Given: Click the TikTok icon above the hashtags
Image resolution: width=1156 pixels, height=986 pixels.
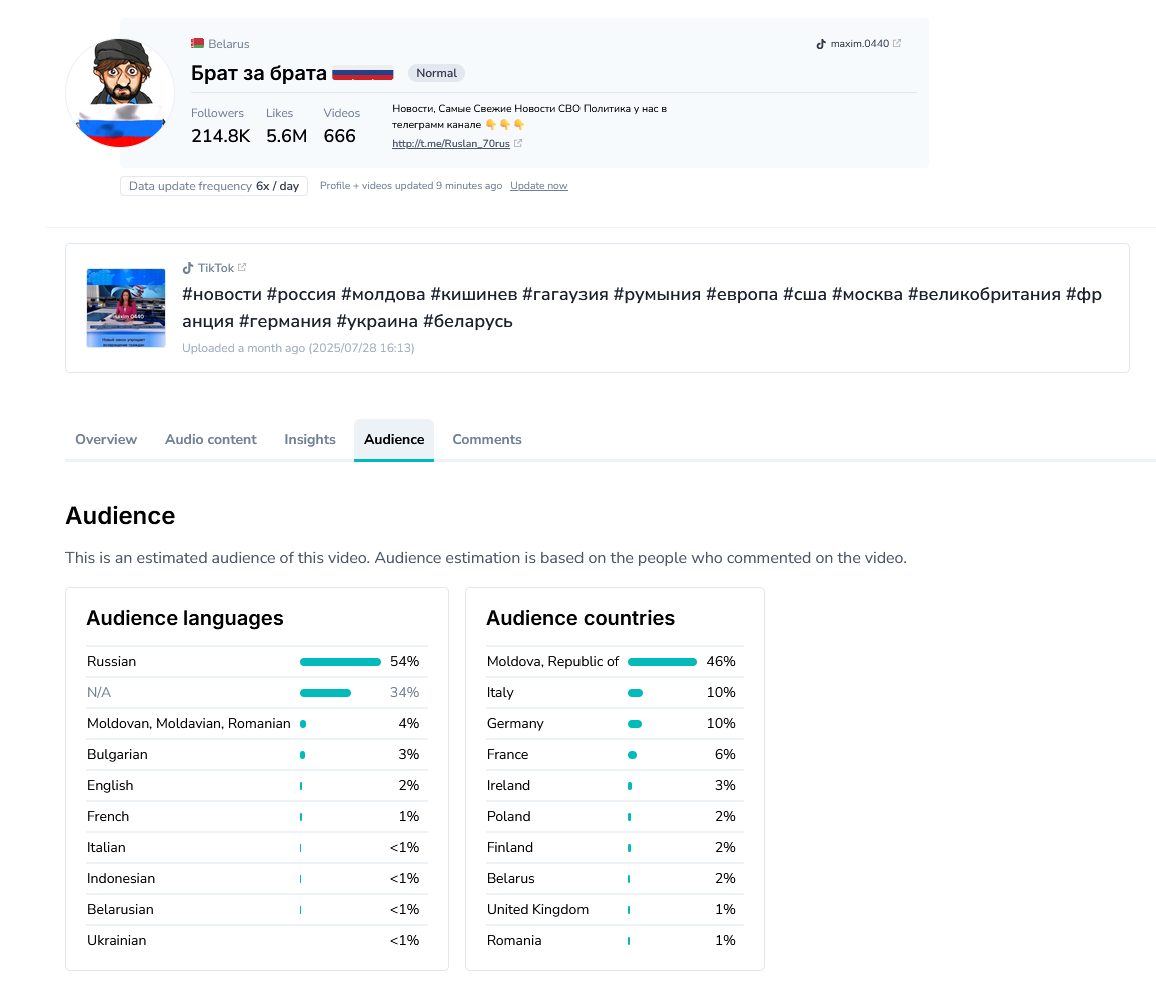Looking at the screenshot, I should click(188, 268).
